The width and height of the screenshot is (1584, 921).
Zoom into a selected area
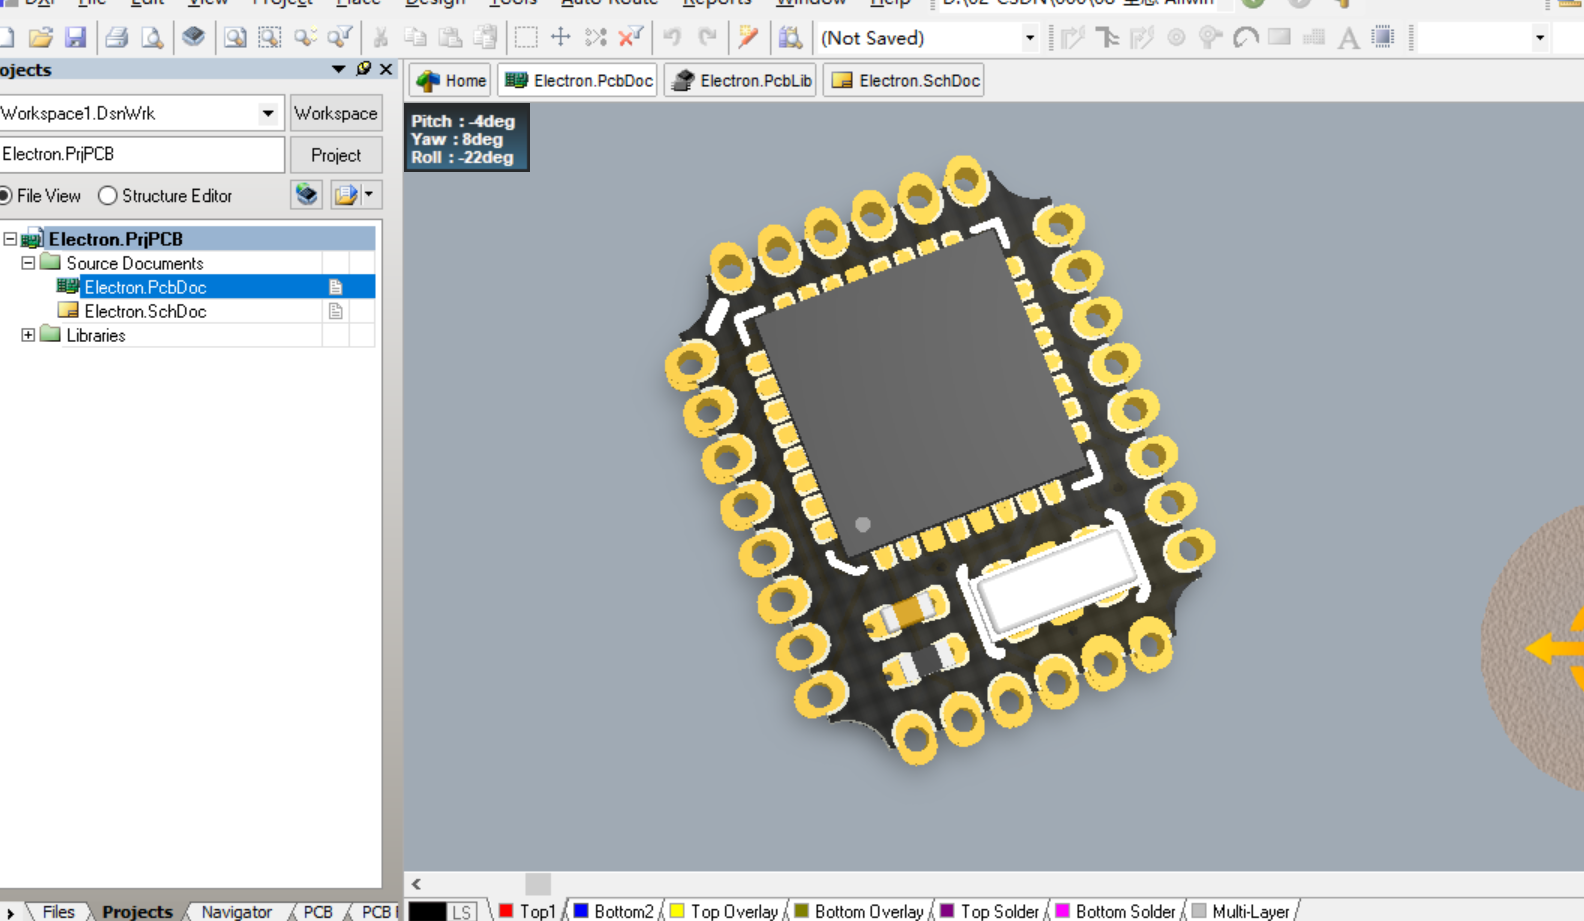click(x=270, y=38)
